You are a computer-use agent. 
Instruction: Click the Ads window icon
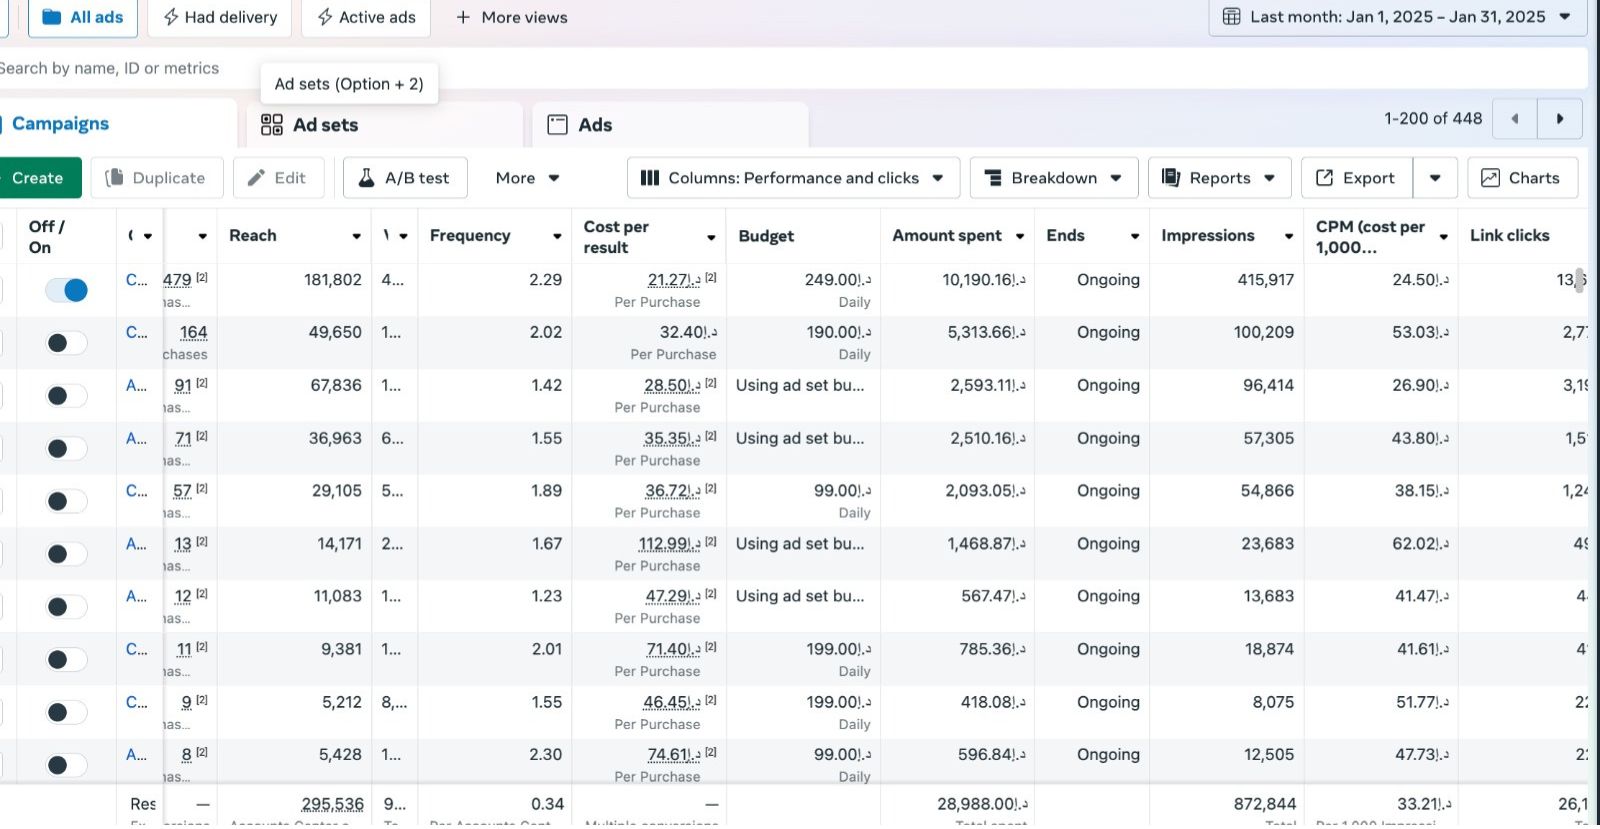point(558,125)
